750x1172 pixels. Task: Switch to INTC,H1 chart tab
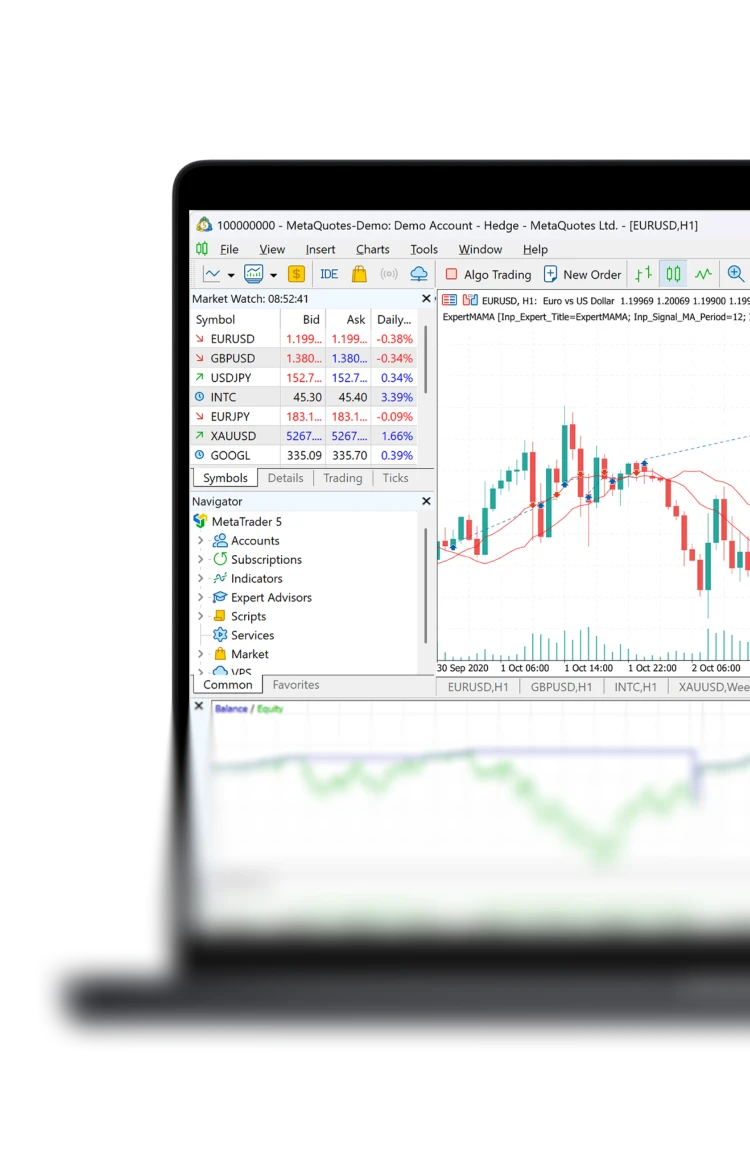(x=636, y=687)
